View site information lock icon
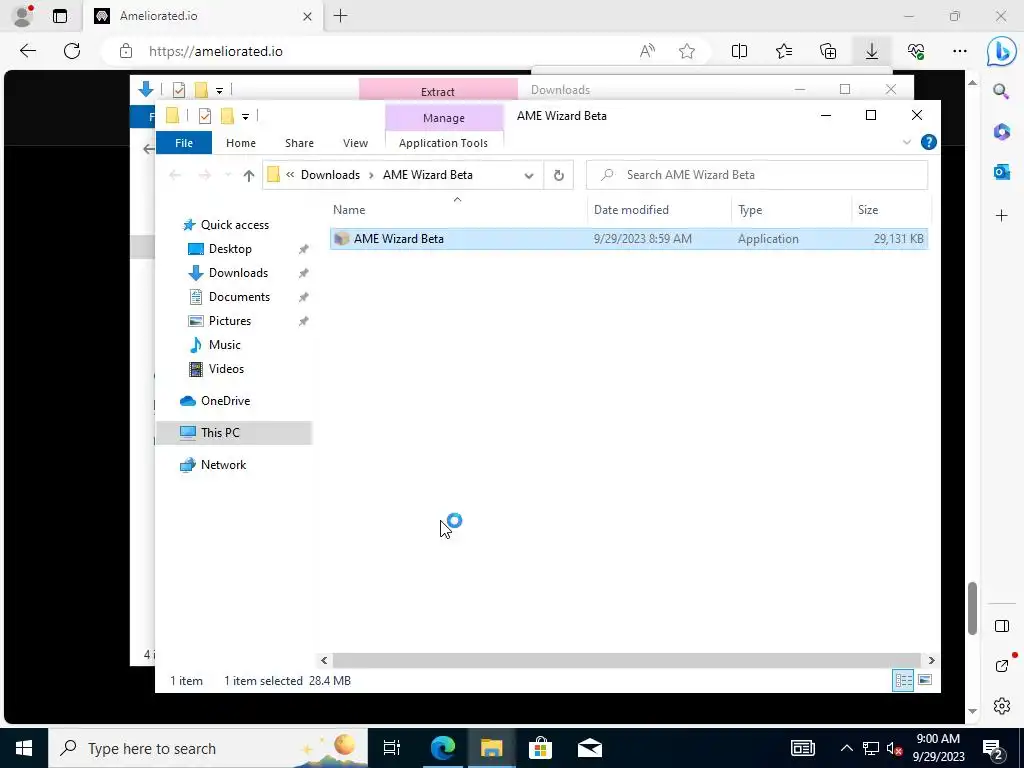Image resolution: width=1024 pixels, height=768 pixels. [x=126, y=51]
